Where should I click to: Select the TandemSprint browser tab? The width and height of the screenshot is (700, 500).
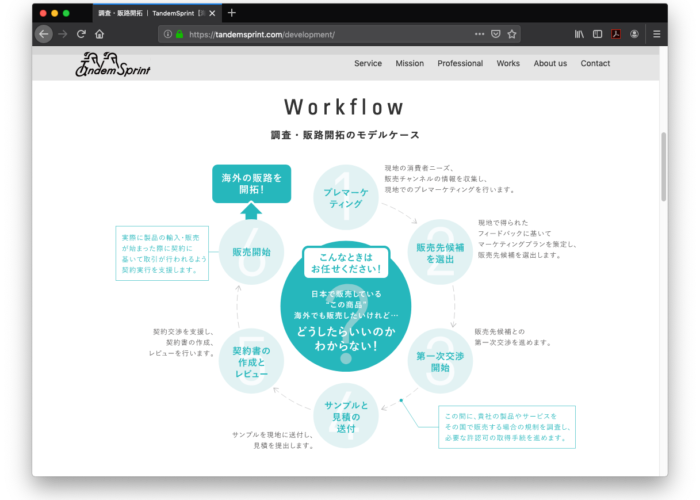tap(155, 13)
